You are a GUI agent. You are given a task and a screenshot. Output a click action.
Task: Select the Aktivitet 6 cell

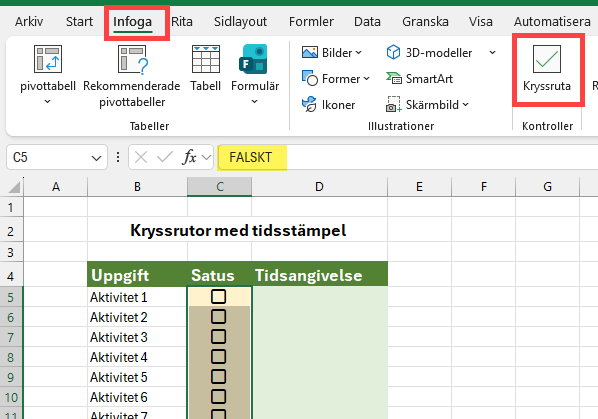point(137,397)
